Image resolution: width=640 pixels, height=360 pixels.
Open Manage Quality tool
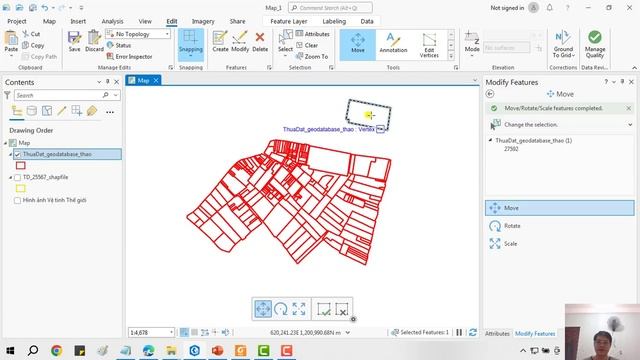595,43
